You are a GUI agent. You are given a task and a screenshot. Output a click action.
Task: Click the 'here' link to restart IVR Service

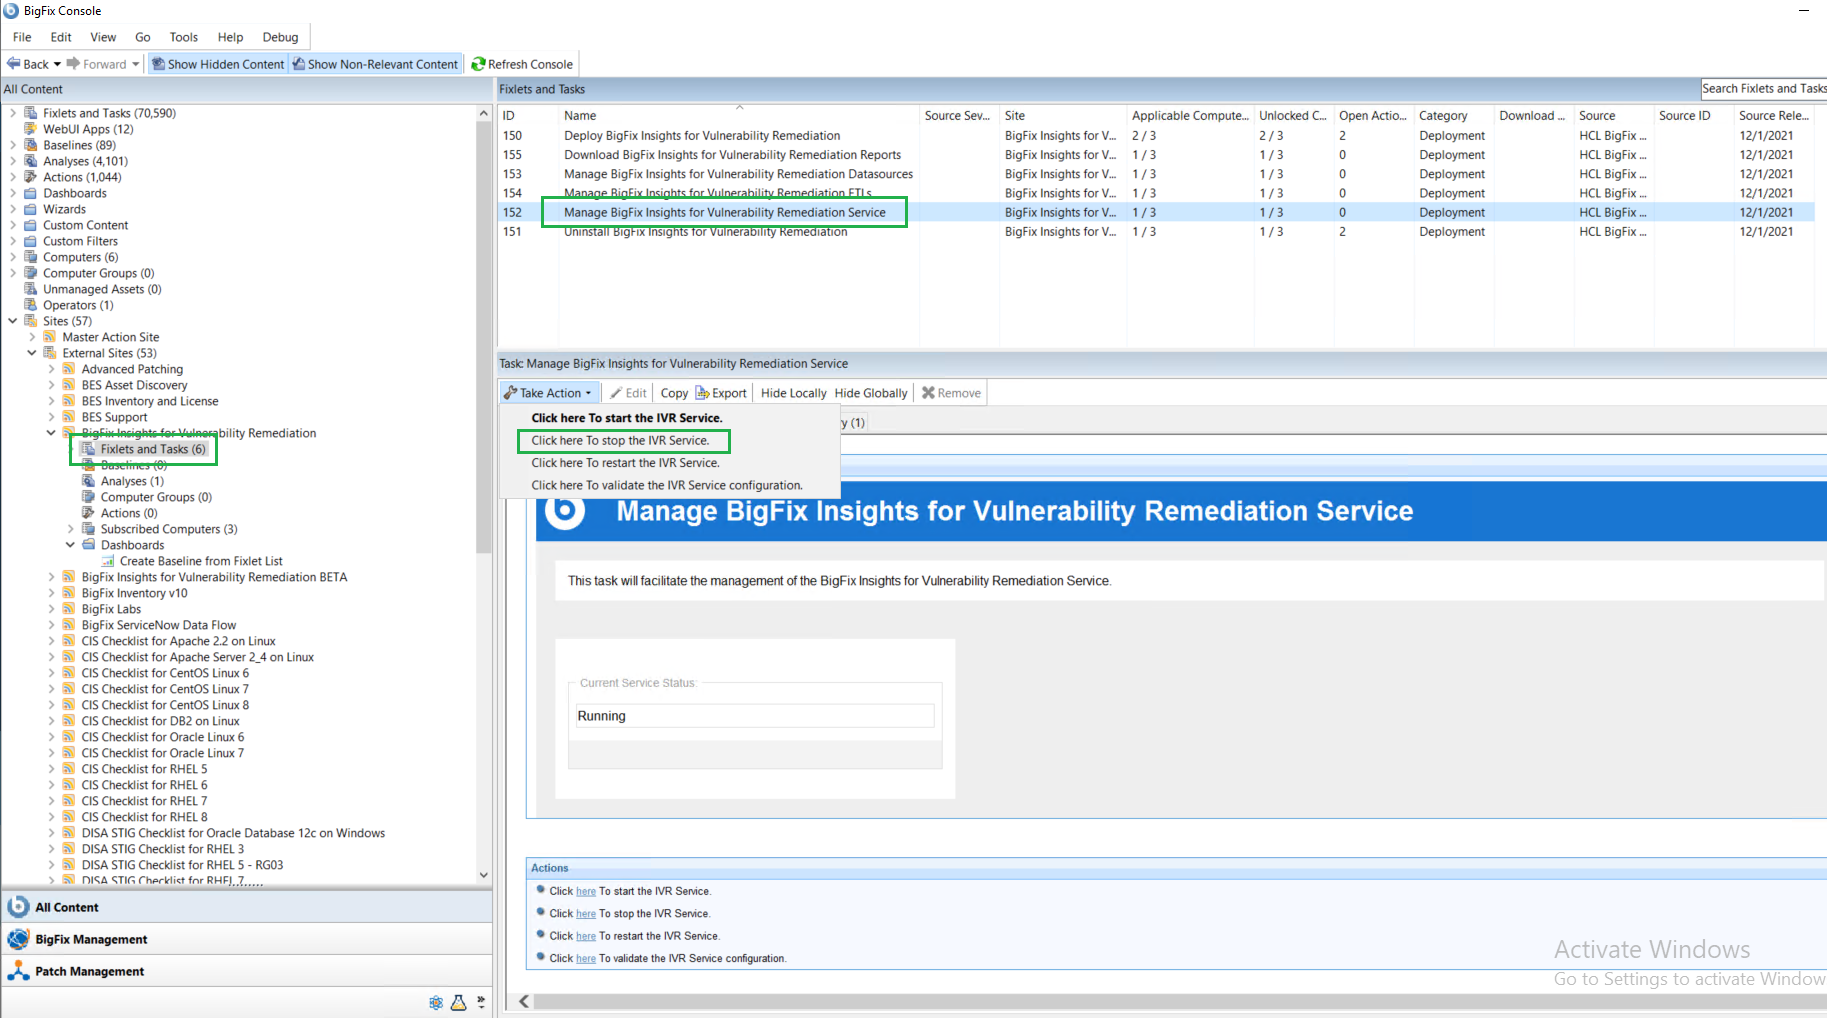585,937
